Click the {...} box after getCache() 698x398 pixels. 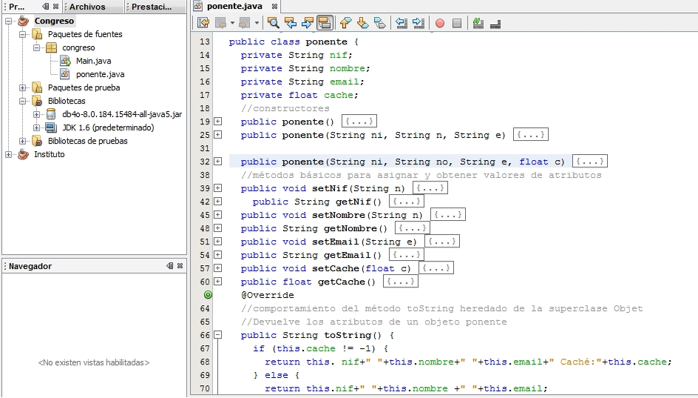401,281
